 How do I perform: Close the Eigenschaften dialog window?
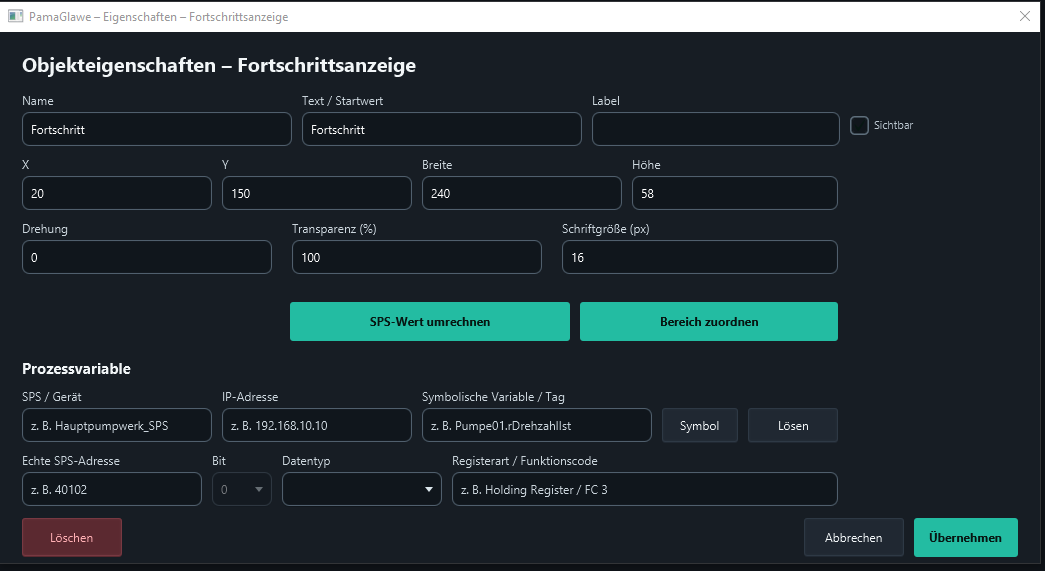click(1025, 16)
